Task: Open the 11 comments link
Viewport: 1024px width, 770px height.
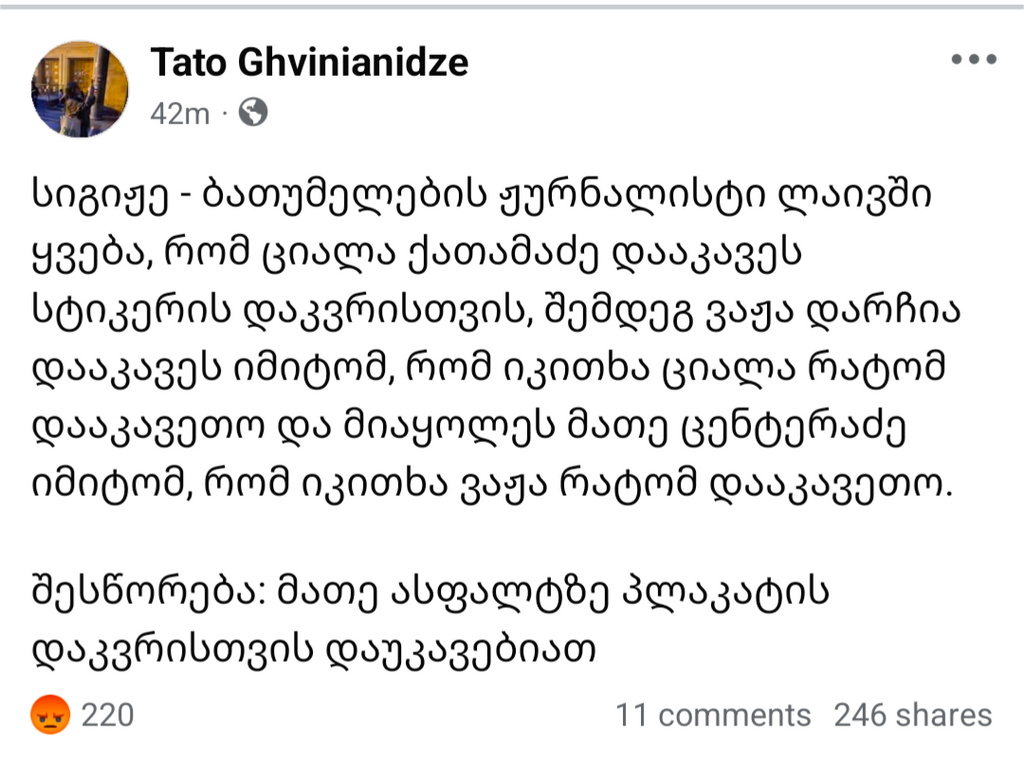Action: (712, 715)
